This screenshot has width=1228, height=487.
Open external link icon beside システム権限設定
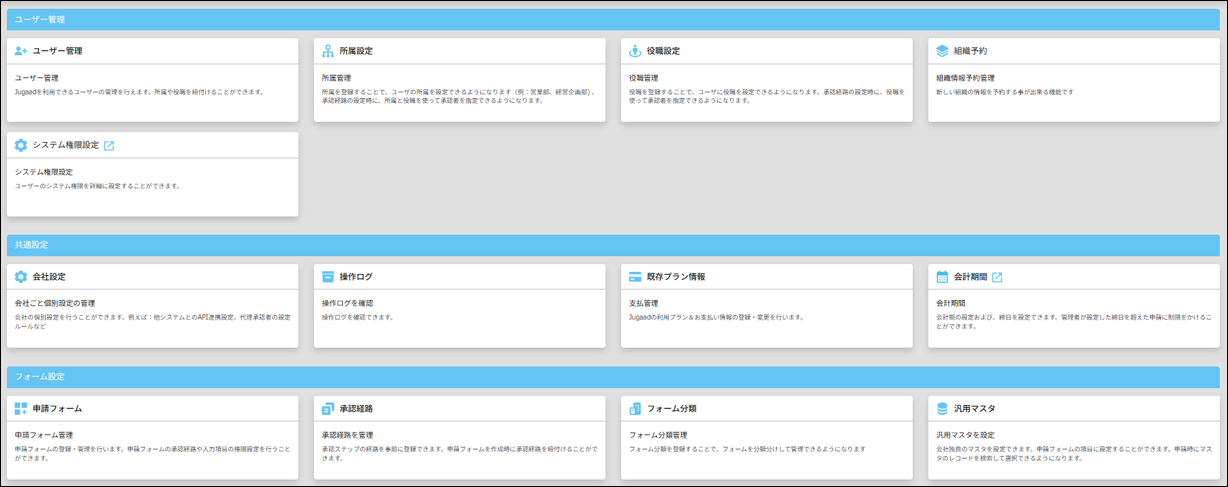coord(109,145)
